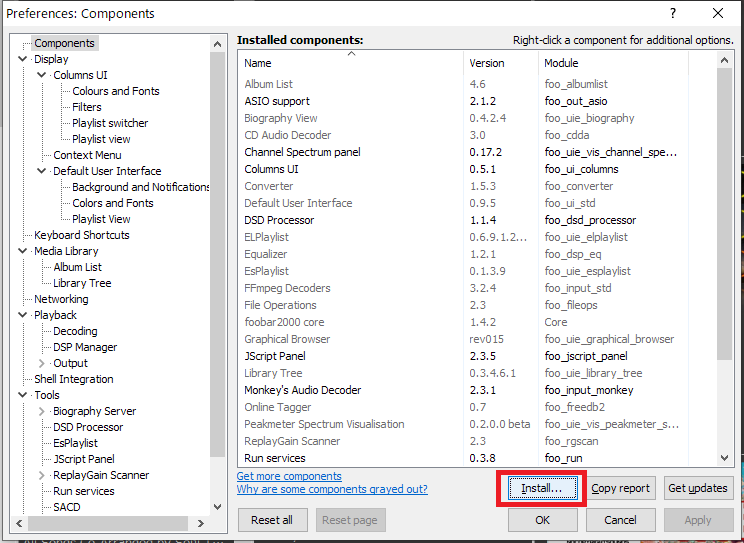Open Shell Integration preferences
This screenshot has height=543, width=744.
pyautogui.click(x=74, y=379)
